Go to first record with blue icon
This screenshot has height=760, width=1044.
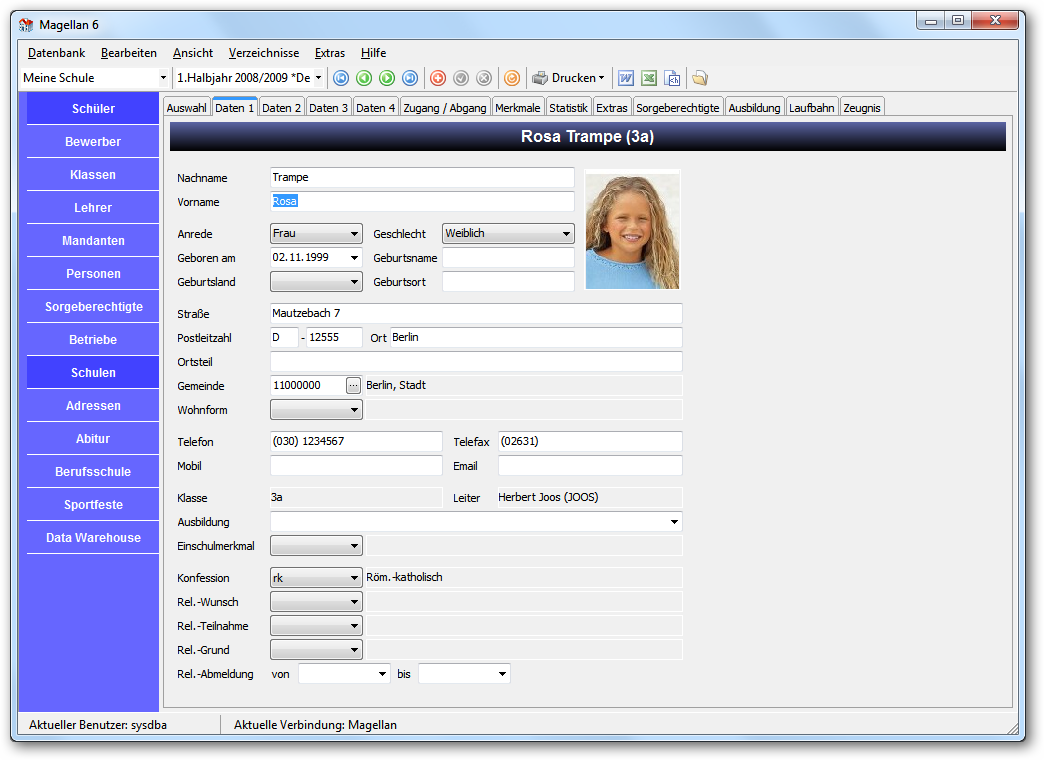pos(341,78)
